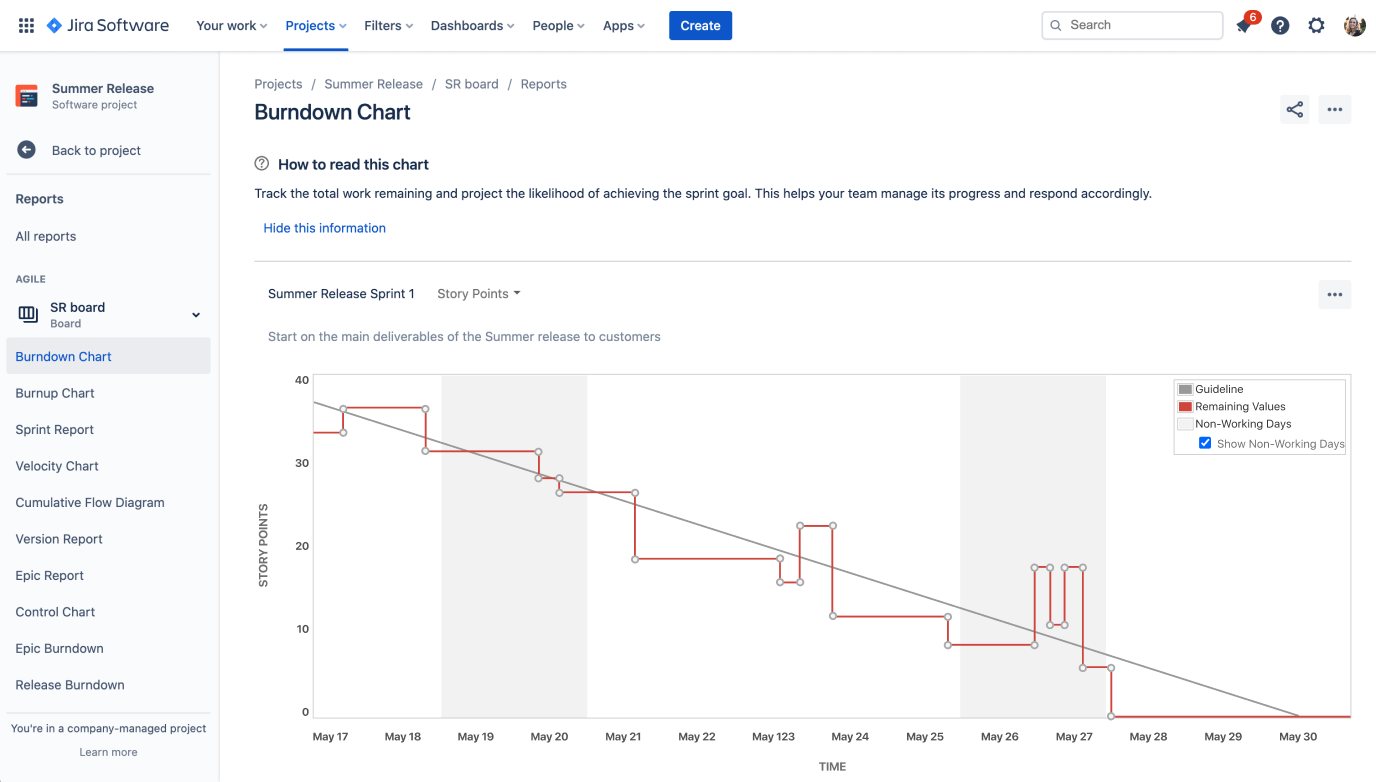Click the Back to project arrow icon

[x=27, y=150]
